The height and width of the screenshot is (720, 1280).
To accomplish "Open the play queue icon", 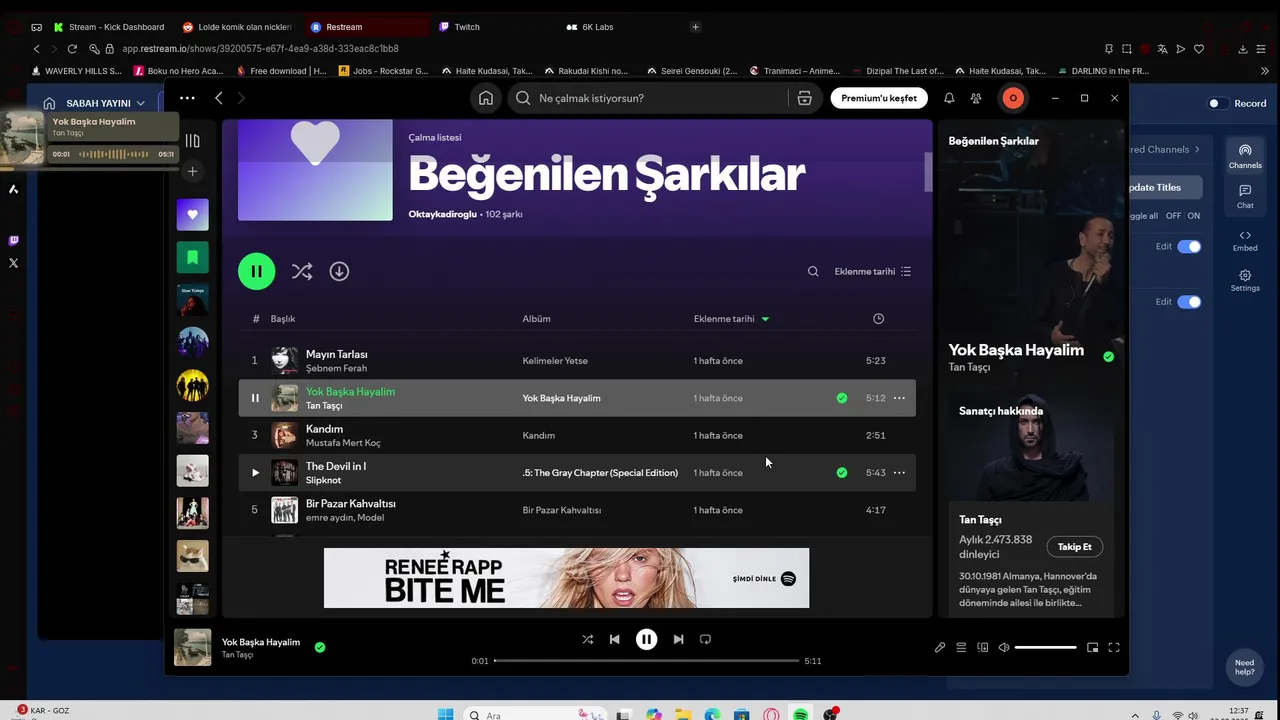I will pos(961,647).
